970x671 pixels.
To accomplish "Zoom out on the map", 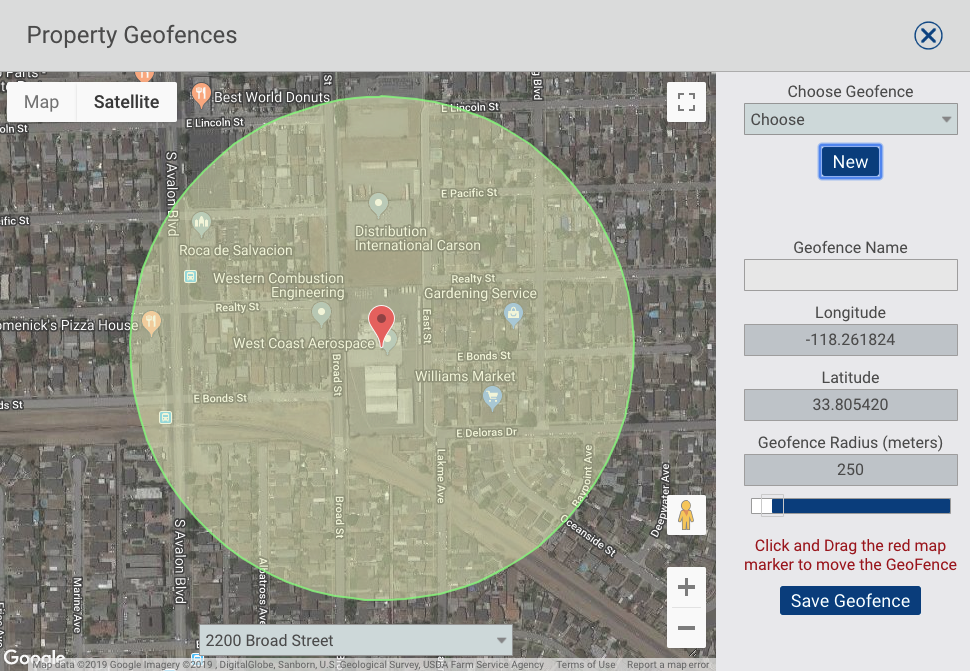I will pyautogui.click(x=686, y=628).
